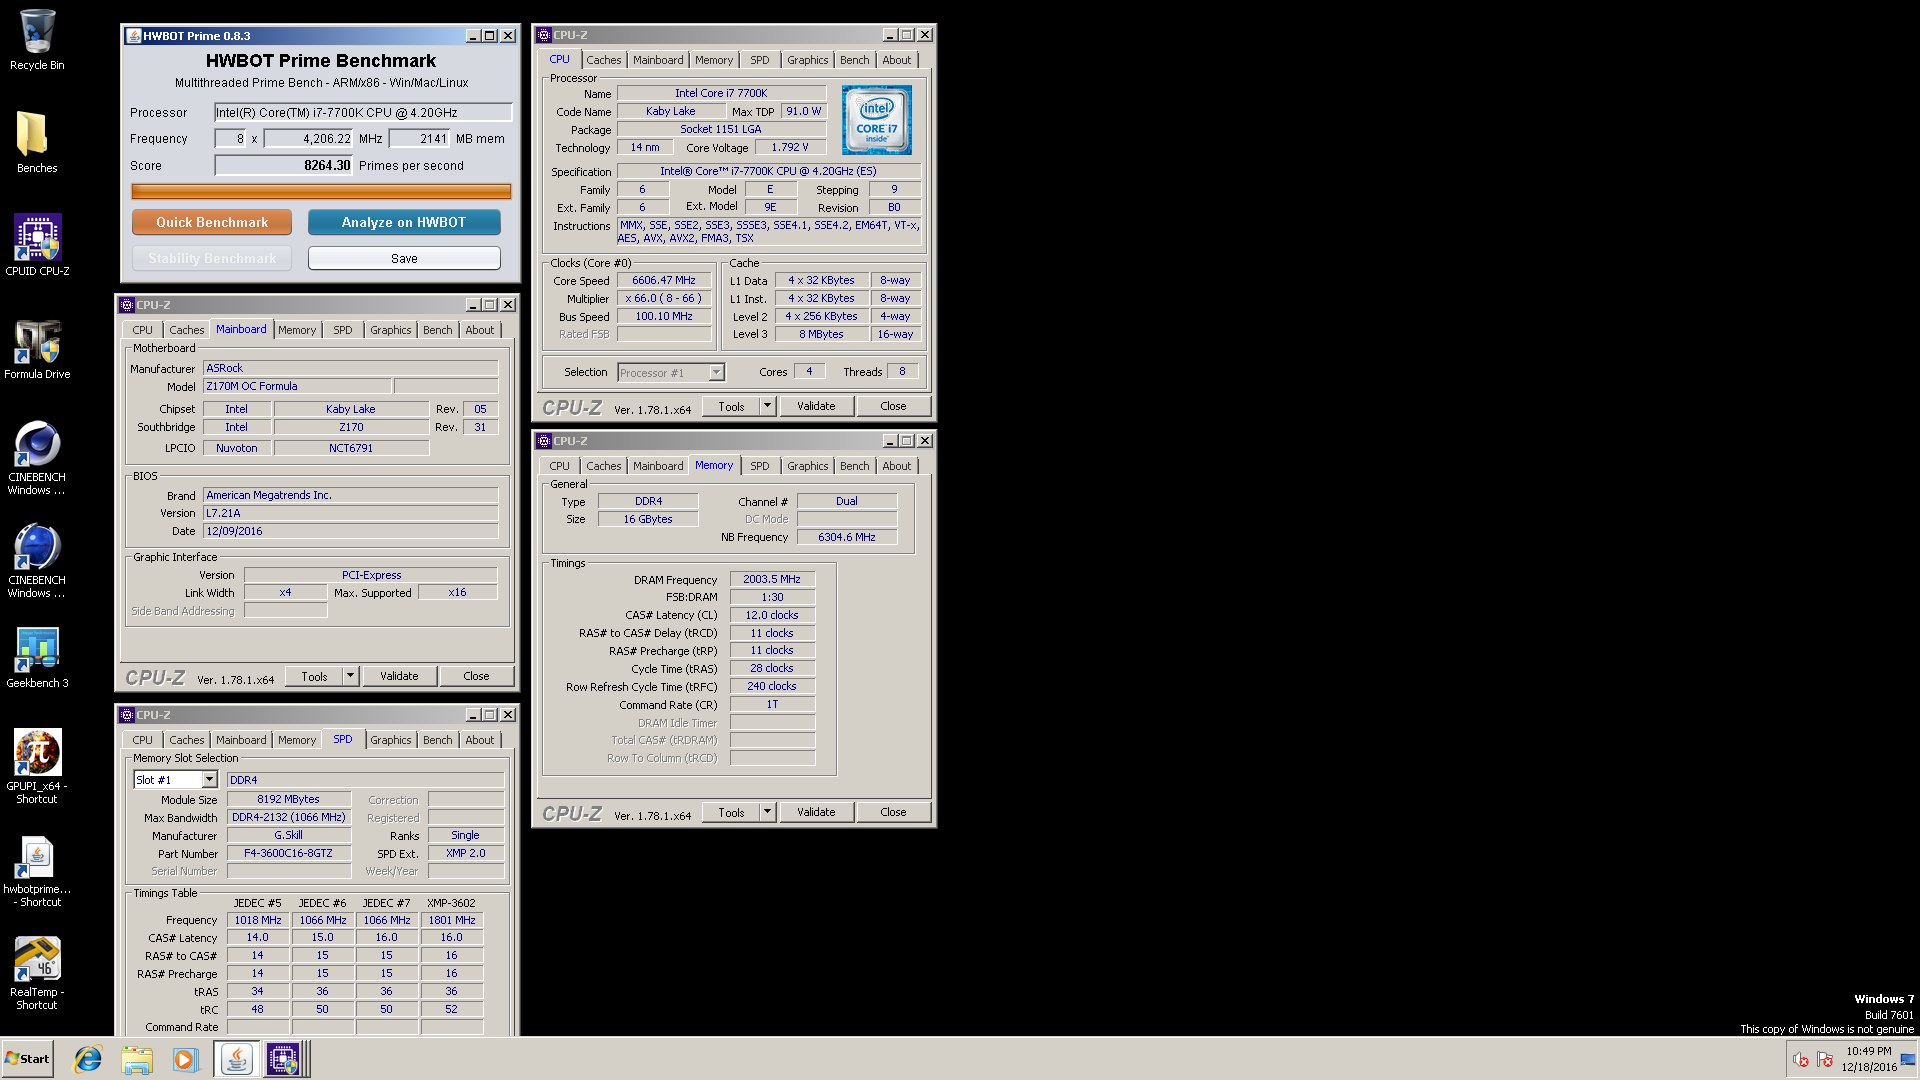Viewport: 1920px width, 1080px height.
Task: Click BIOS Version L7.21A value
Action: pyautogui.click(x=351, y=513)
